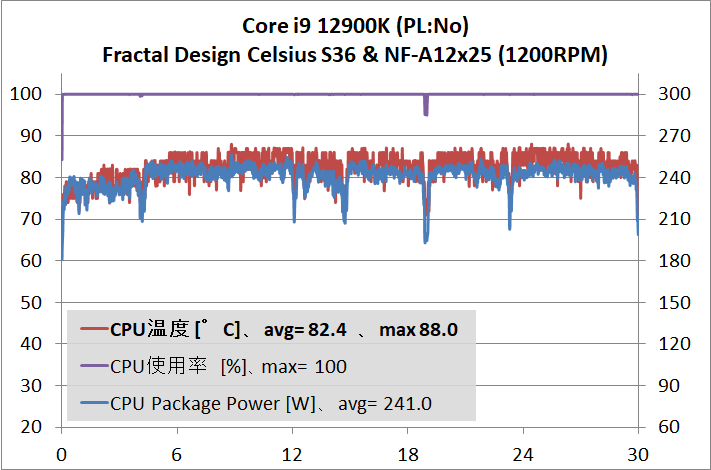Click the purple CPU usage dip near minute 19
Image resolution: width=711 pixels, height=470 pixels.
click(x=426, y=106)
